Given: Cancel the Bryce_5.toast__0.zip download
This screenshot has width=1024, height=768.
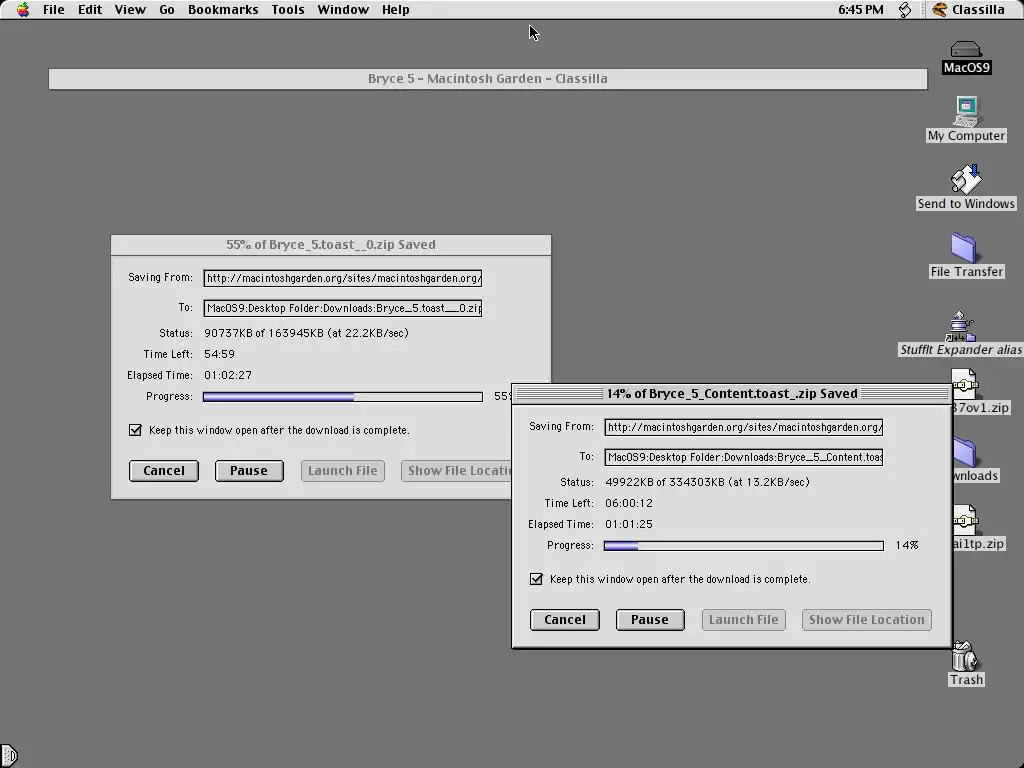Looking at the screenshot, I should (x=164, y=471).
